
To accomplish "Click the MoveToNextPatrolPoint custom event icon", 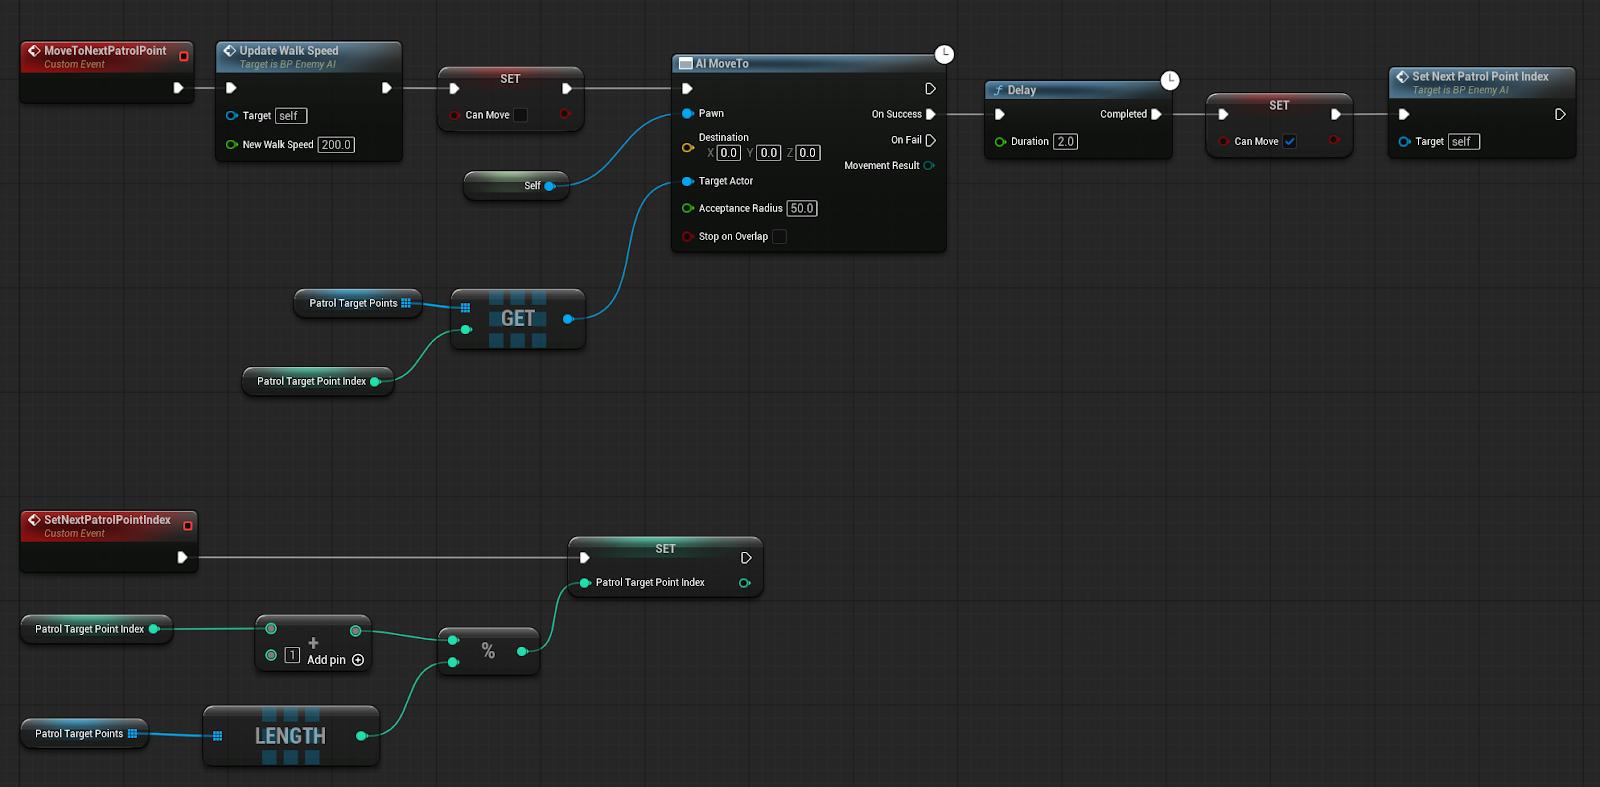I will click(x=34, y=51).
